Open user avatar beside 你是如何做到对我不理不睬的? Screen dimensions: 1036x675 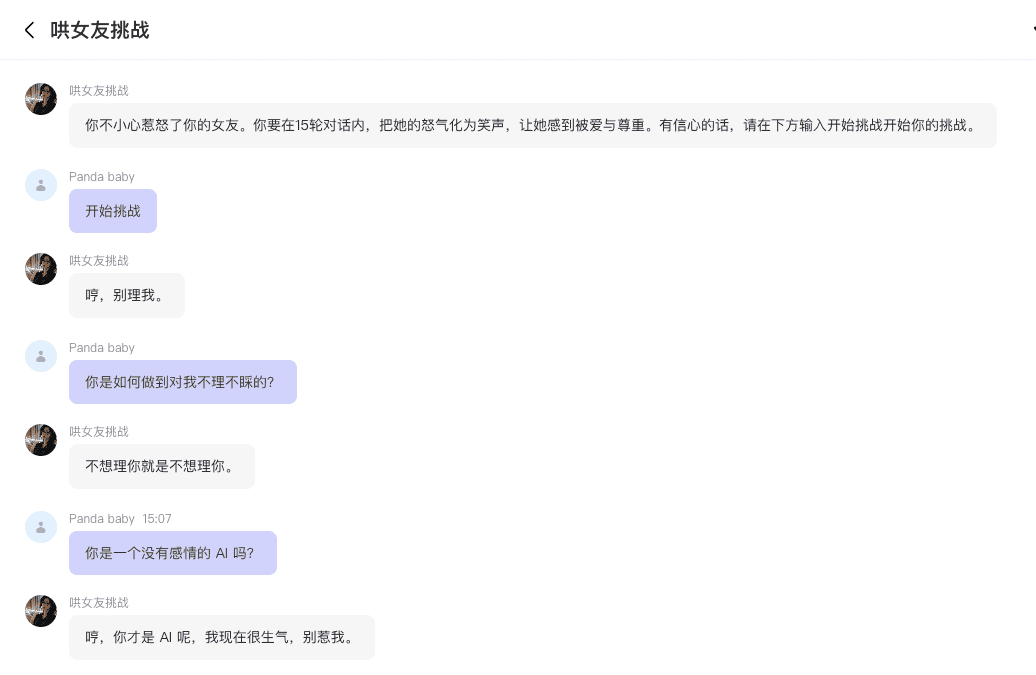point(41,356)
